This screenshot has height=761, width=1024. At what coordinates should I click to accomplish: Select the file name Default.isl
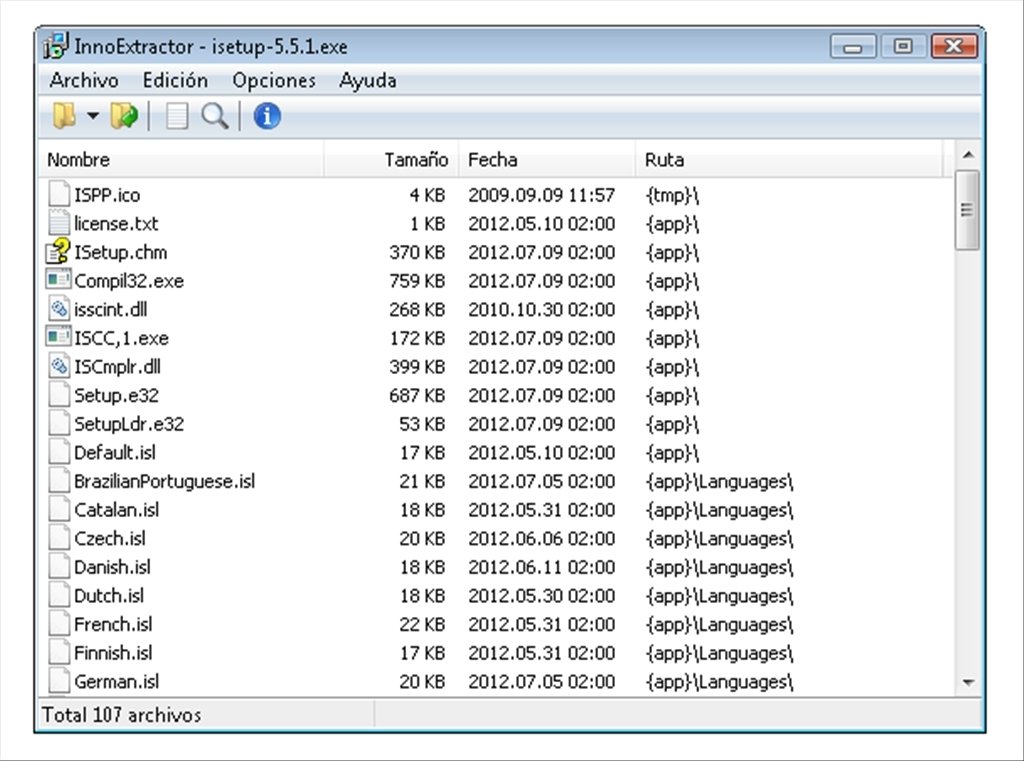pyautogui.click(x=115, y=453)
